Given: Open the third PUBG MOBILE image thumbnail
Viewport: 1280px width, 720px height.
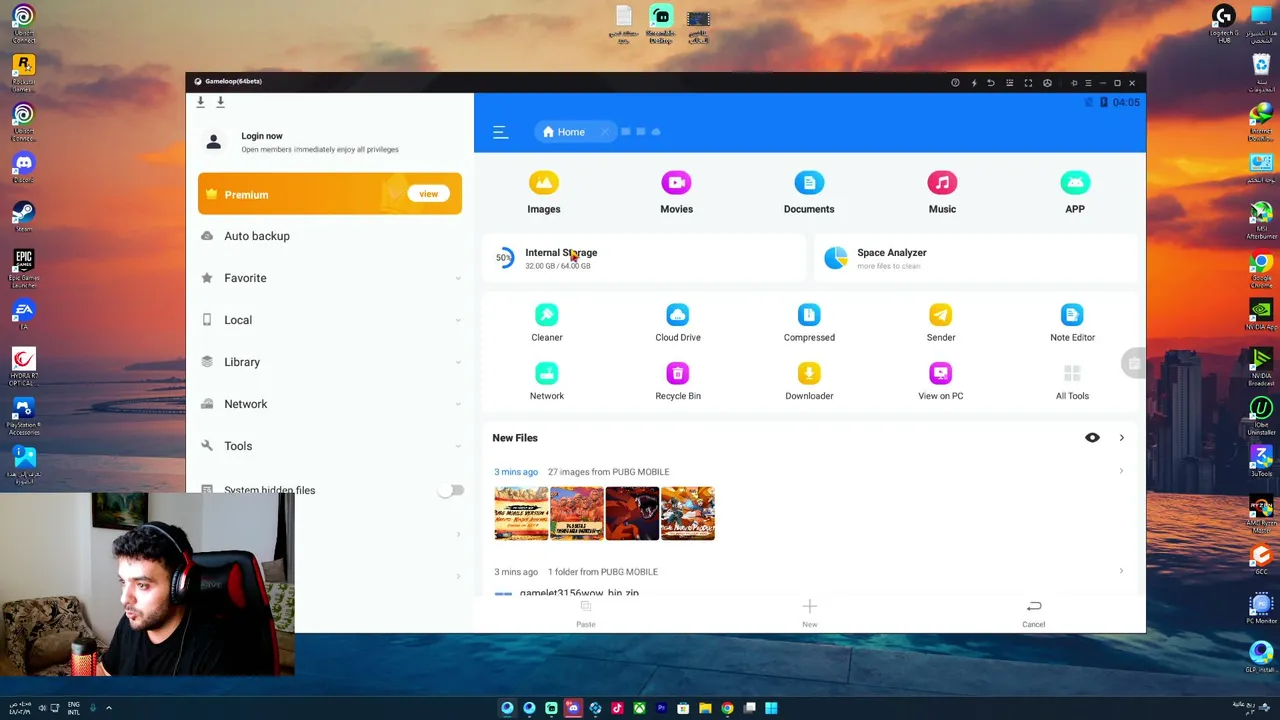Looking at the screenshot, I should [632, 513].
